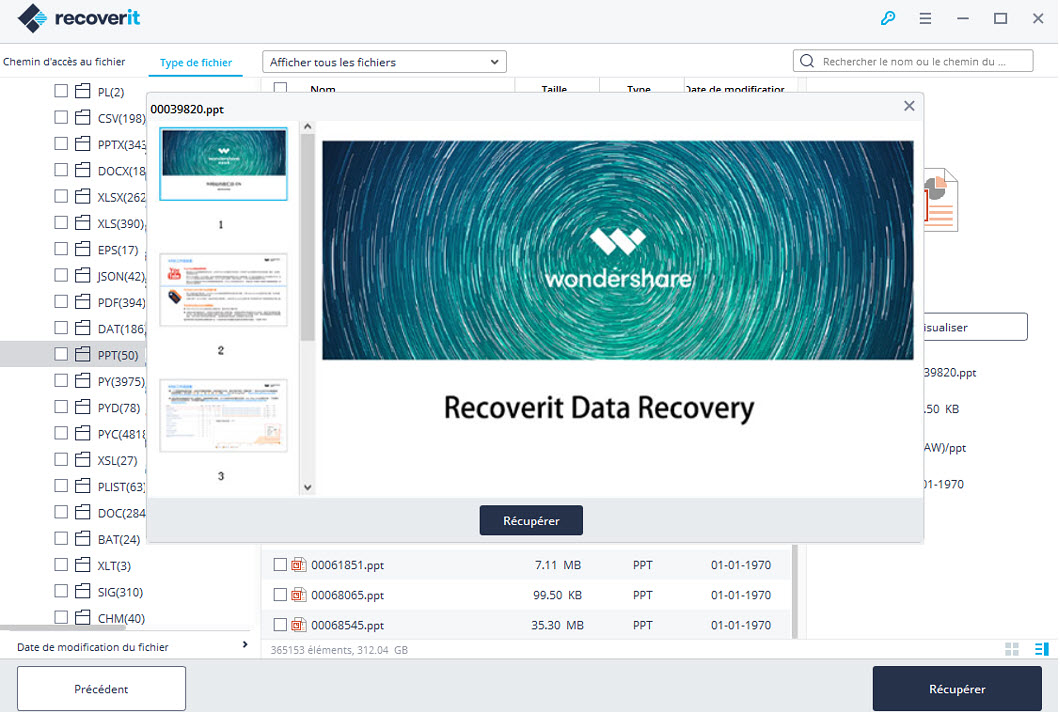Switch to list detail view
This screenshot has width=1060, height=712.
coord(1042,649)
